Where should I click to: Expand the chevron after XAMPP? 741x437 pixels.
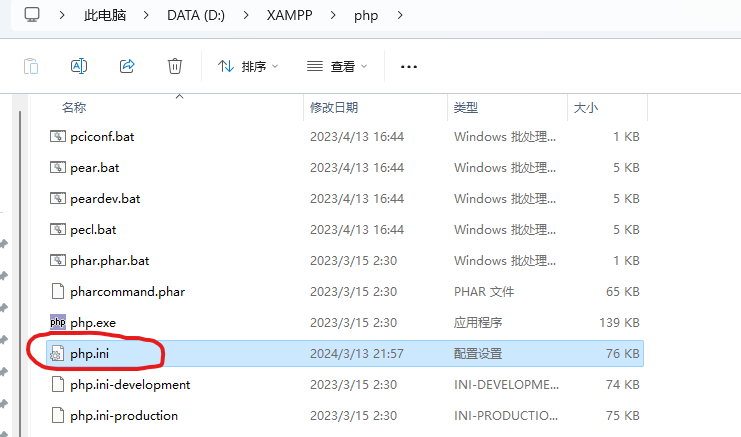[333, 15]
